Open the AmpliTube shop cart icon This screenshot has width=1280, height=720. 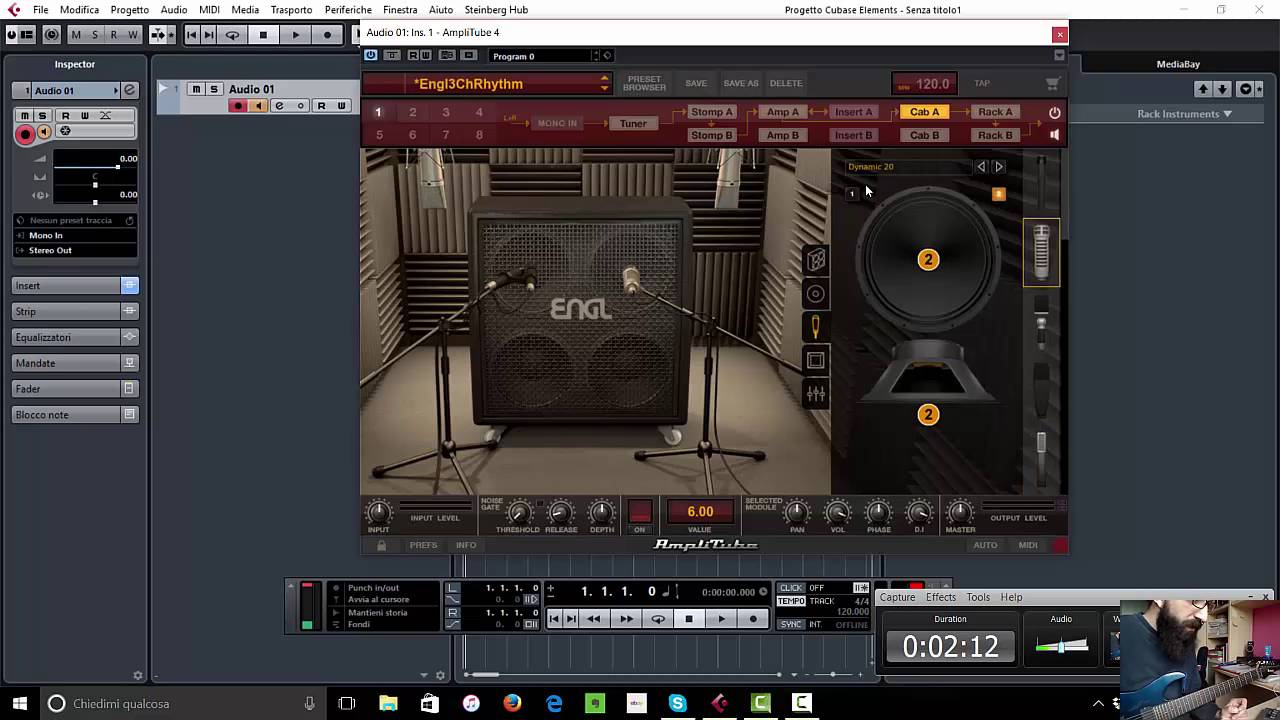pos(1052,84)
